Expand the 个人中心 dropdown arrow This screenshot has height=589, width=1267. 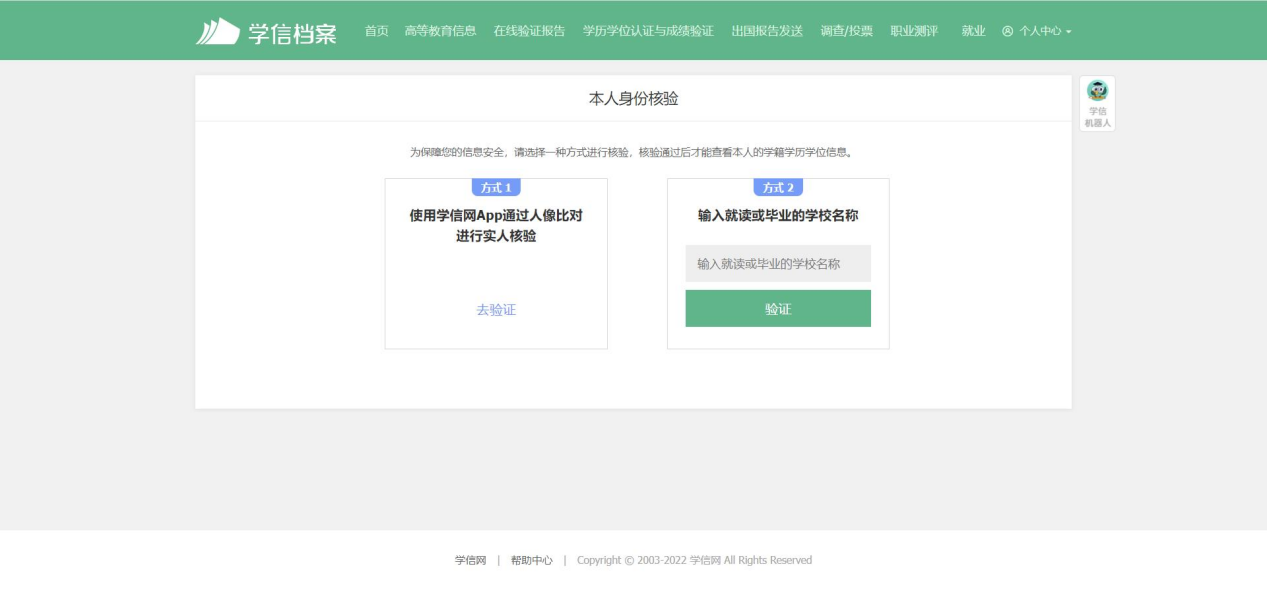tap(1069, 32)
